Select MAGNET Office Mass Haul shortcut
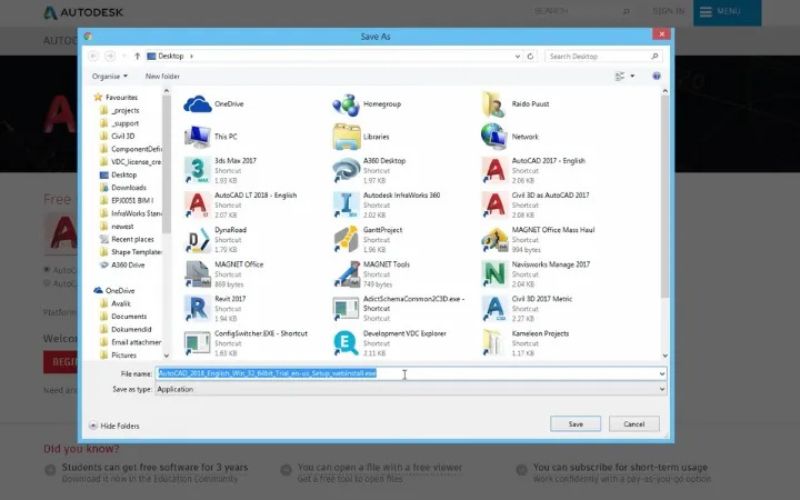Viewport: 800px width, 500px height. [x=538, y=239]
